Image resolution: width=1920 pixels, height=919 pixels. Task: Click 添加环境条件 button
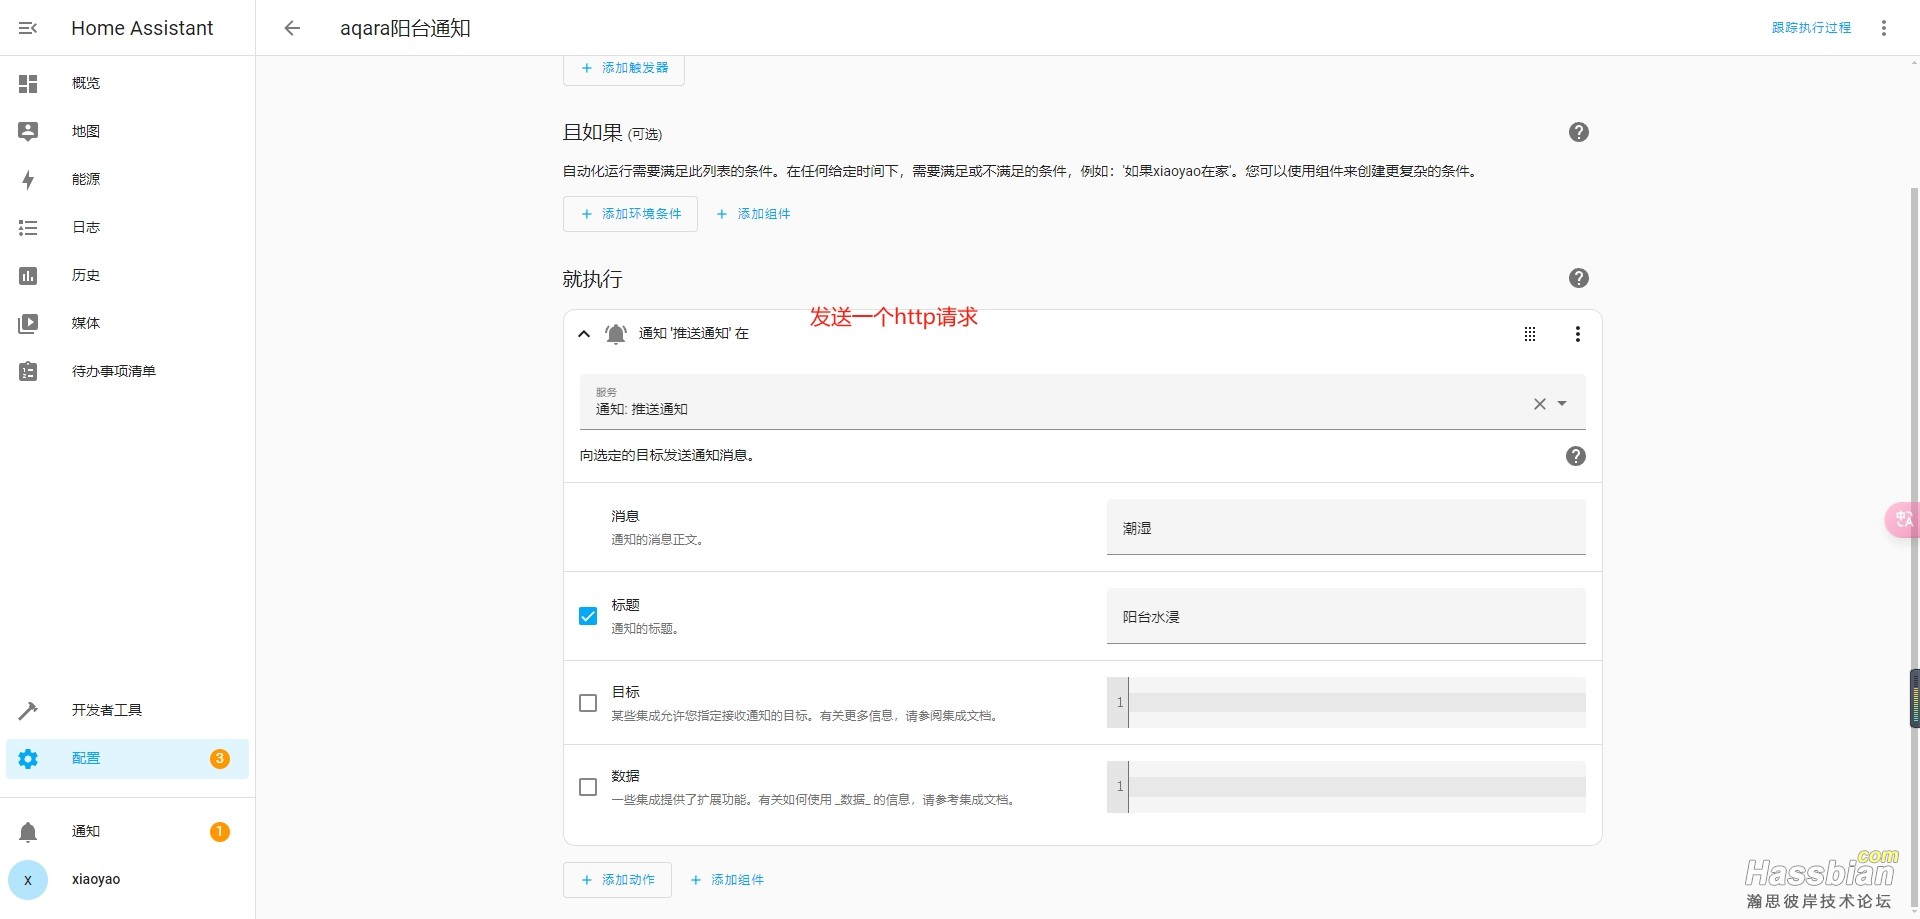630,214
